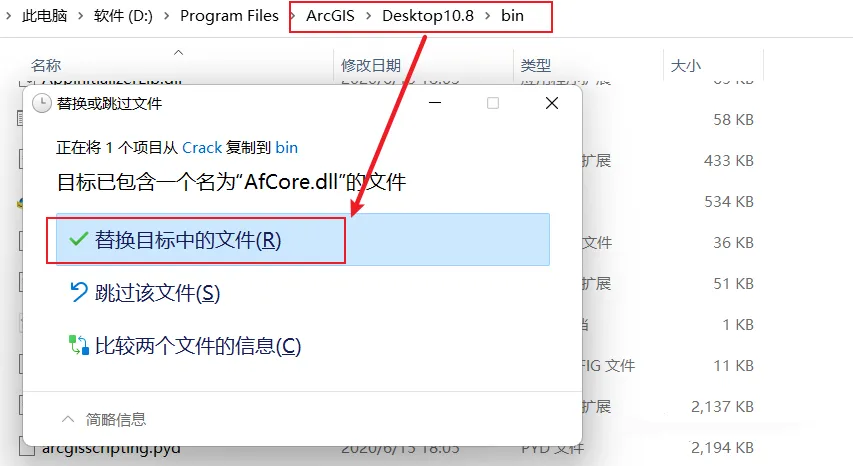This screenshot has height=466, width=853.
Task: Open the bin destination folder link
Action: point(286,147)
